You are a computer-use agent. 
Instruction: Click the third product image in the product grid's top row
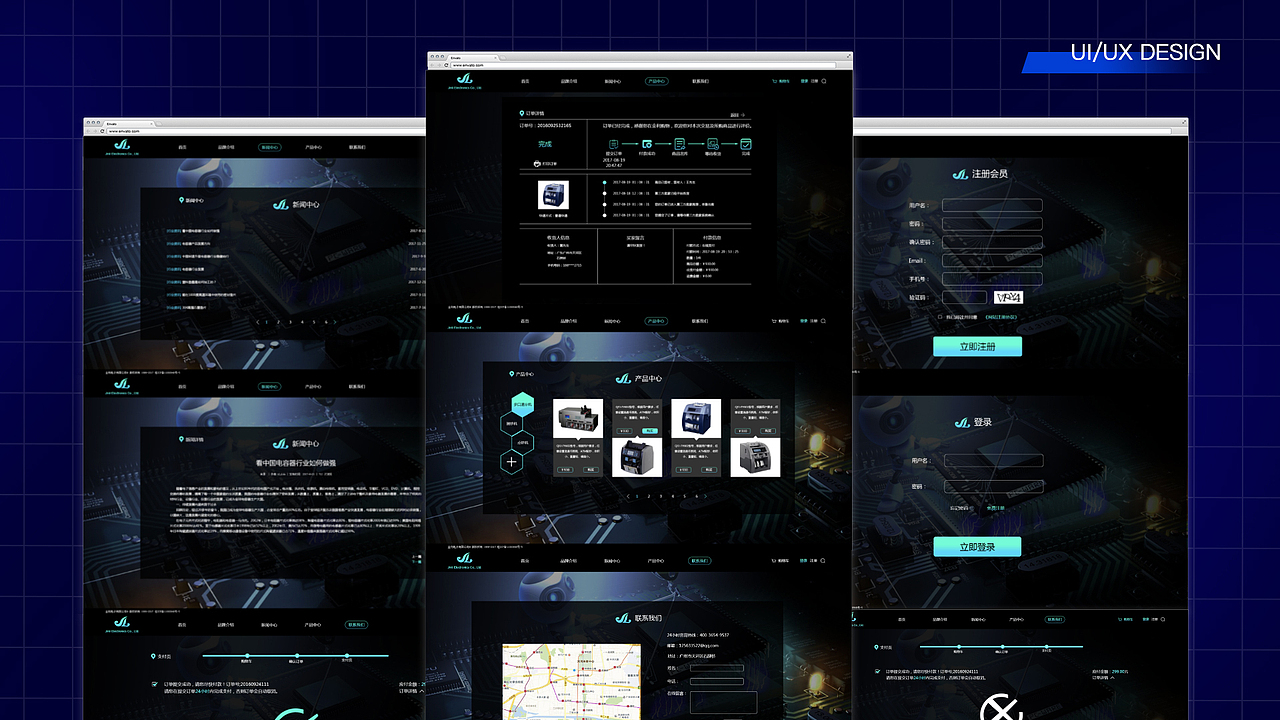696,418
